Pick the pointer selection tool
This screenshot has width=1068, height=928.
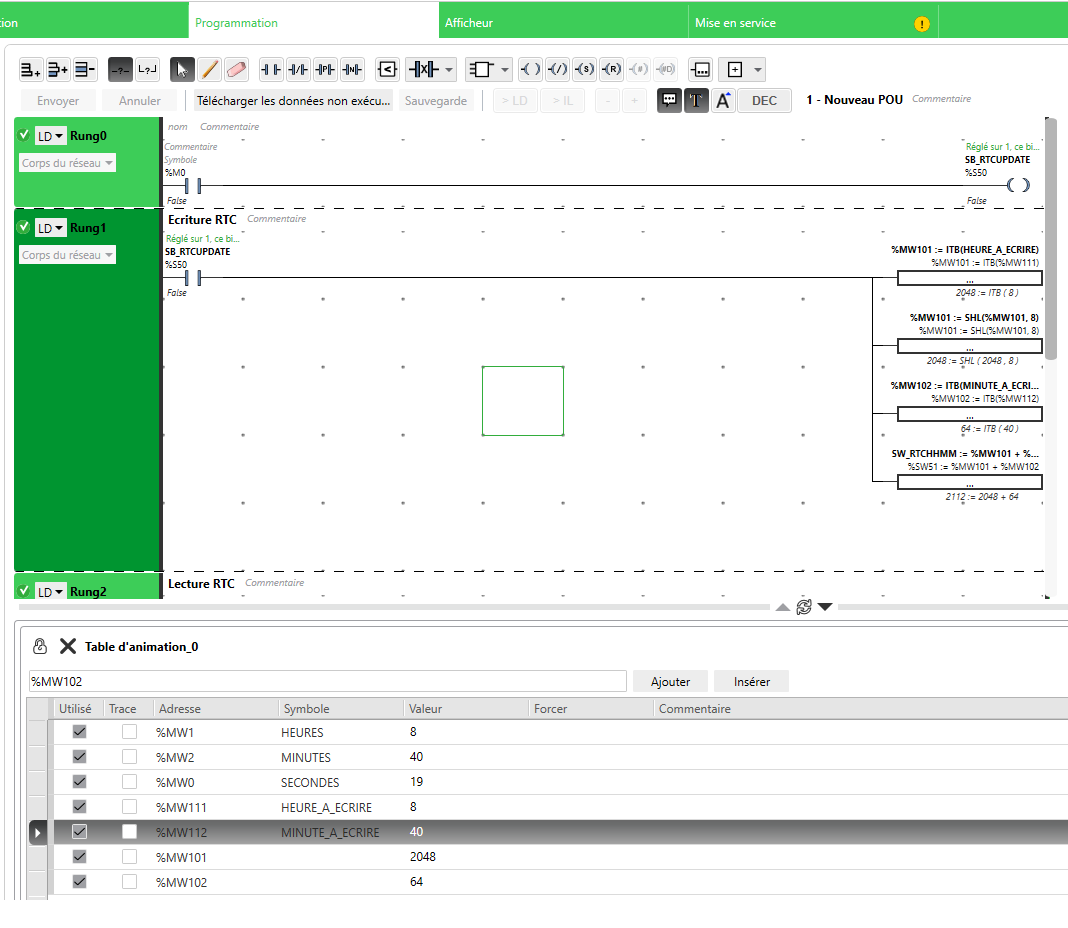(182, 69)
